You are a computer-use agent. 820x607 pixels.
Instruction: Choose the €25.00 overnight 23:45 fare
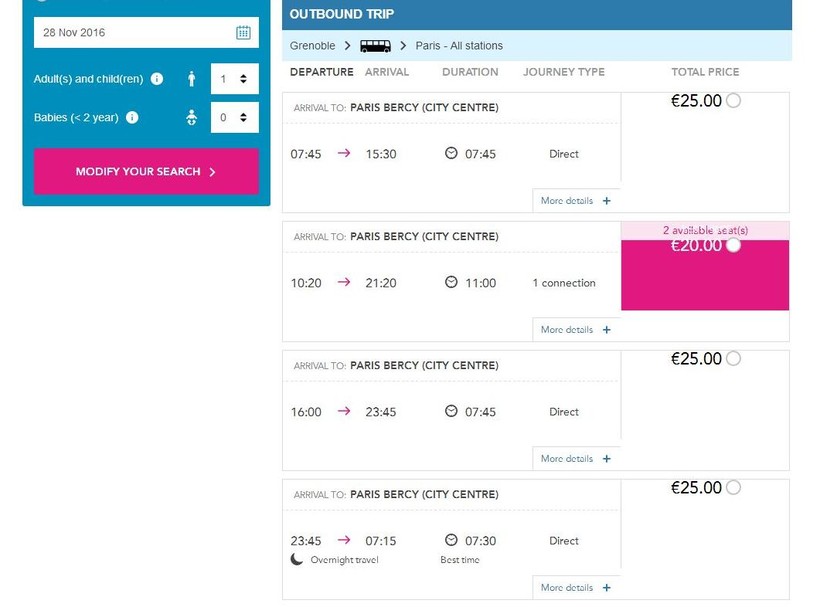733,488
